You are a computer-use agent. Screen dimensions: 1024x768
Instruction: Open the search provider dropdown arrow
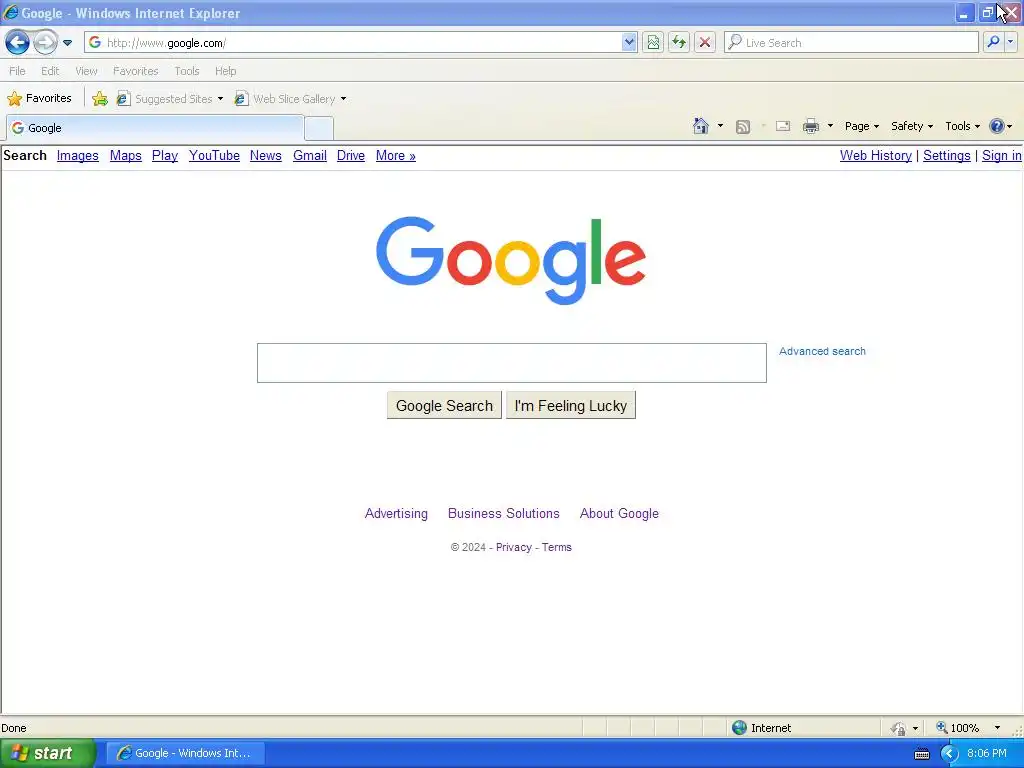1010,42
